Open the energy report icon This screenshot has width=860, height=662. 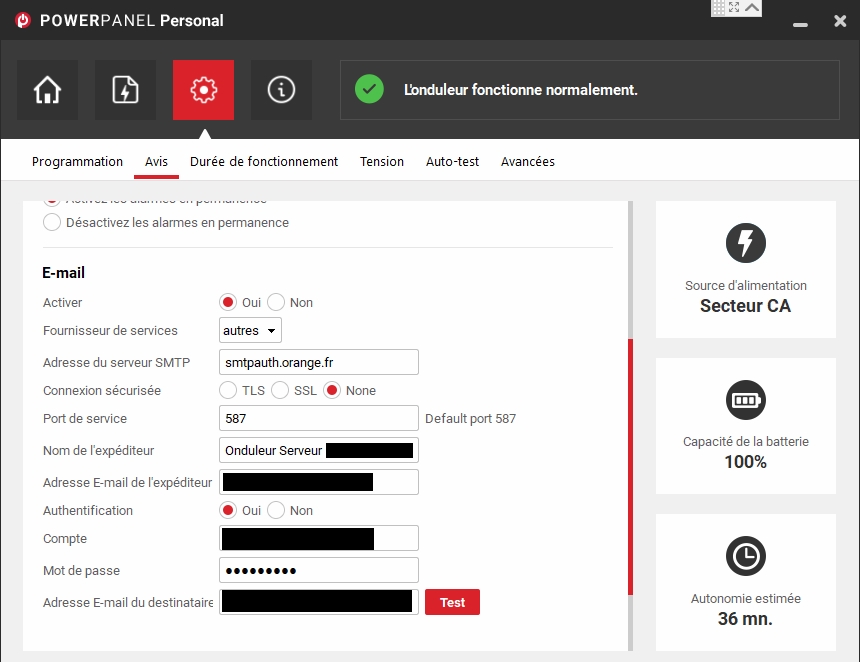click(125, 90)
